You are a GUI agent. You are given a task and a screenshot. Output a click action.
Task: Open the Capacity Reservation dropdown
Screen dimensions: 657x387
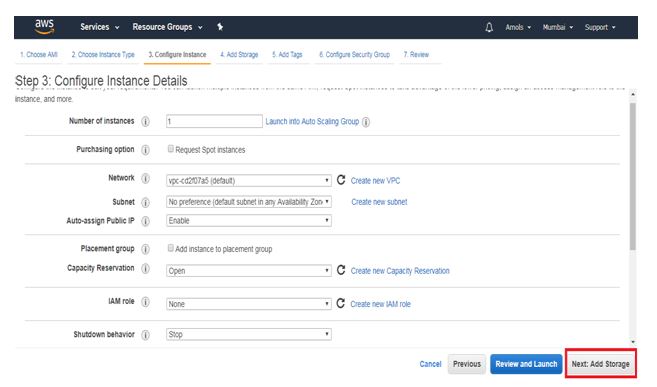(x=249, y=271)
